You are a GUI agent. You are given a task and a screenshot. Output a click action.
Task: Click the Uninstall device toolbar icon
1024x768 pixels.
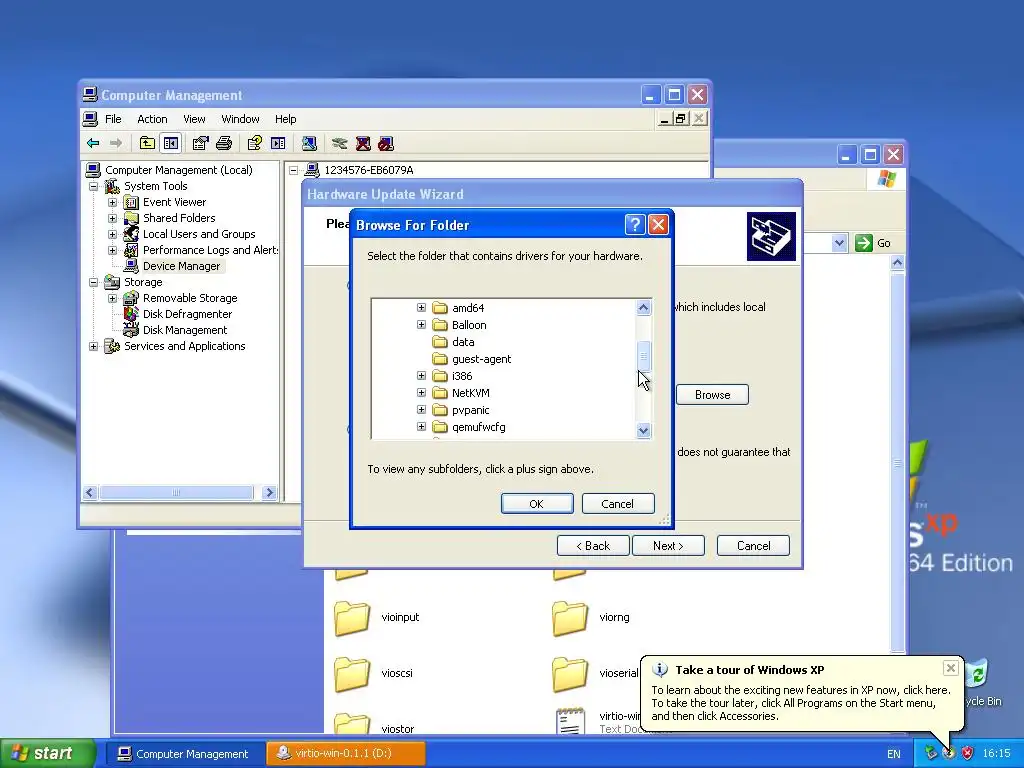pos(363,143)
